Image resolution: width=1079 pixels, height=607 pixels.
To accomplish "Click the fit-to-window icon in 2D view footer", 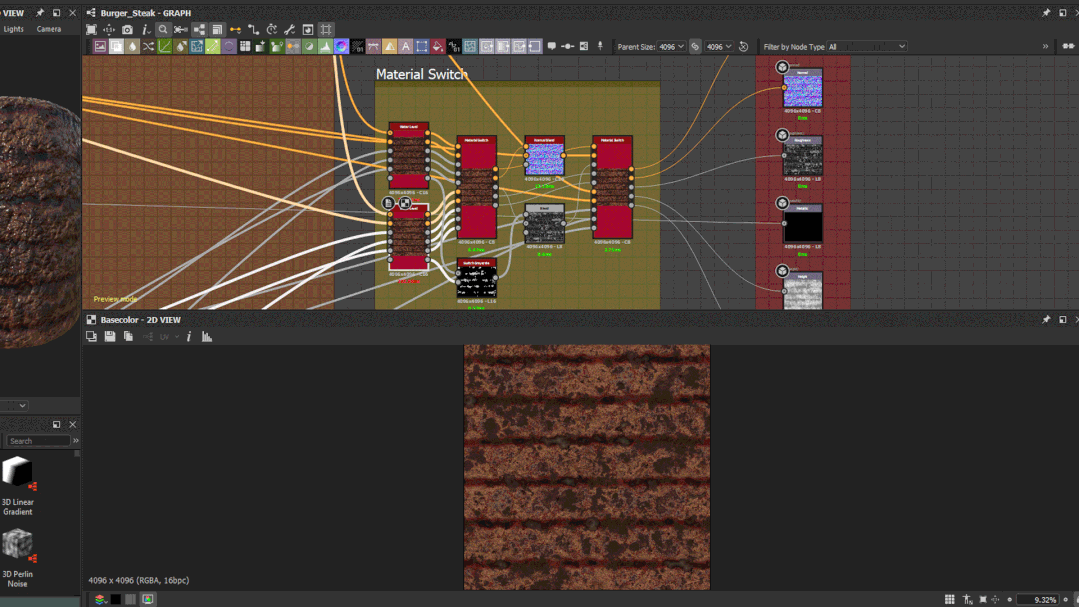I will (983, 599).
